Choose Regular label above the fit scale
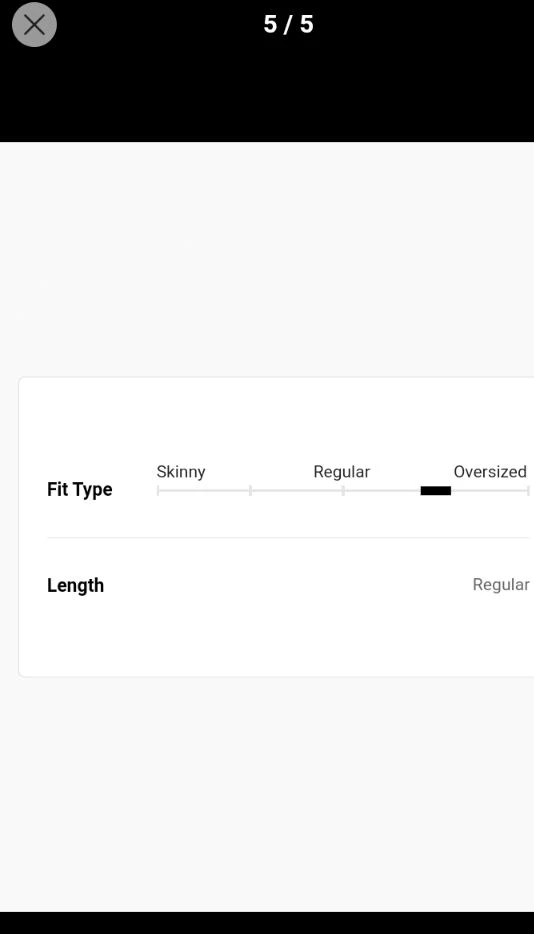Image resolution: width=534 pixels, height=934 pixels. click(x=341, y=472)
